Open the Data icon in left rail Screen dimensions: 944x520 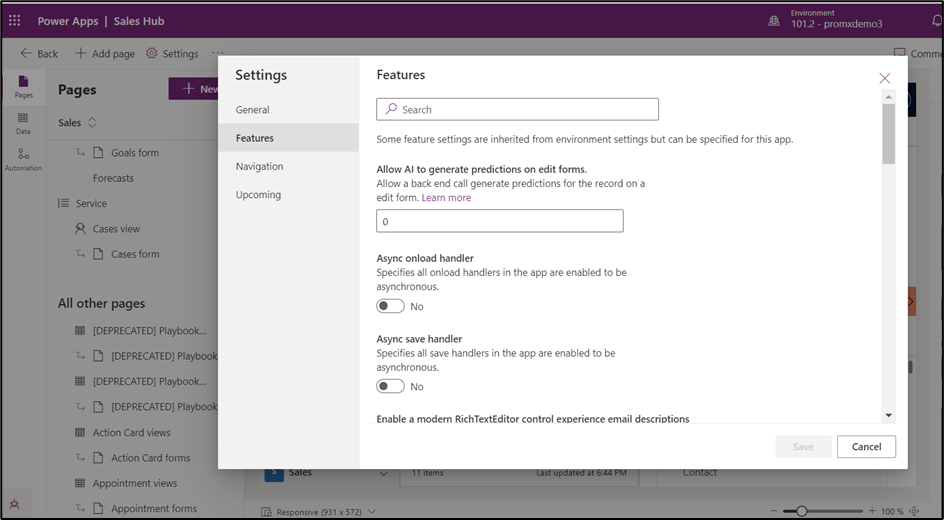23,123
